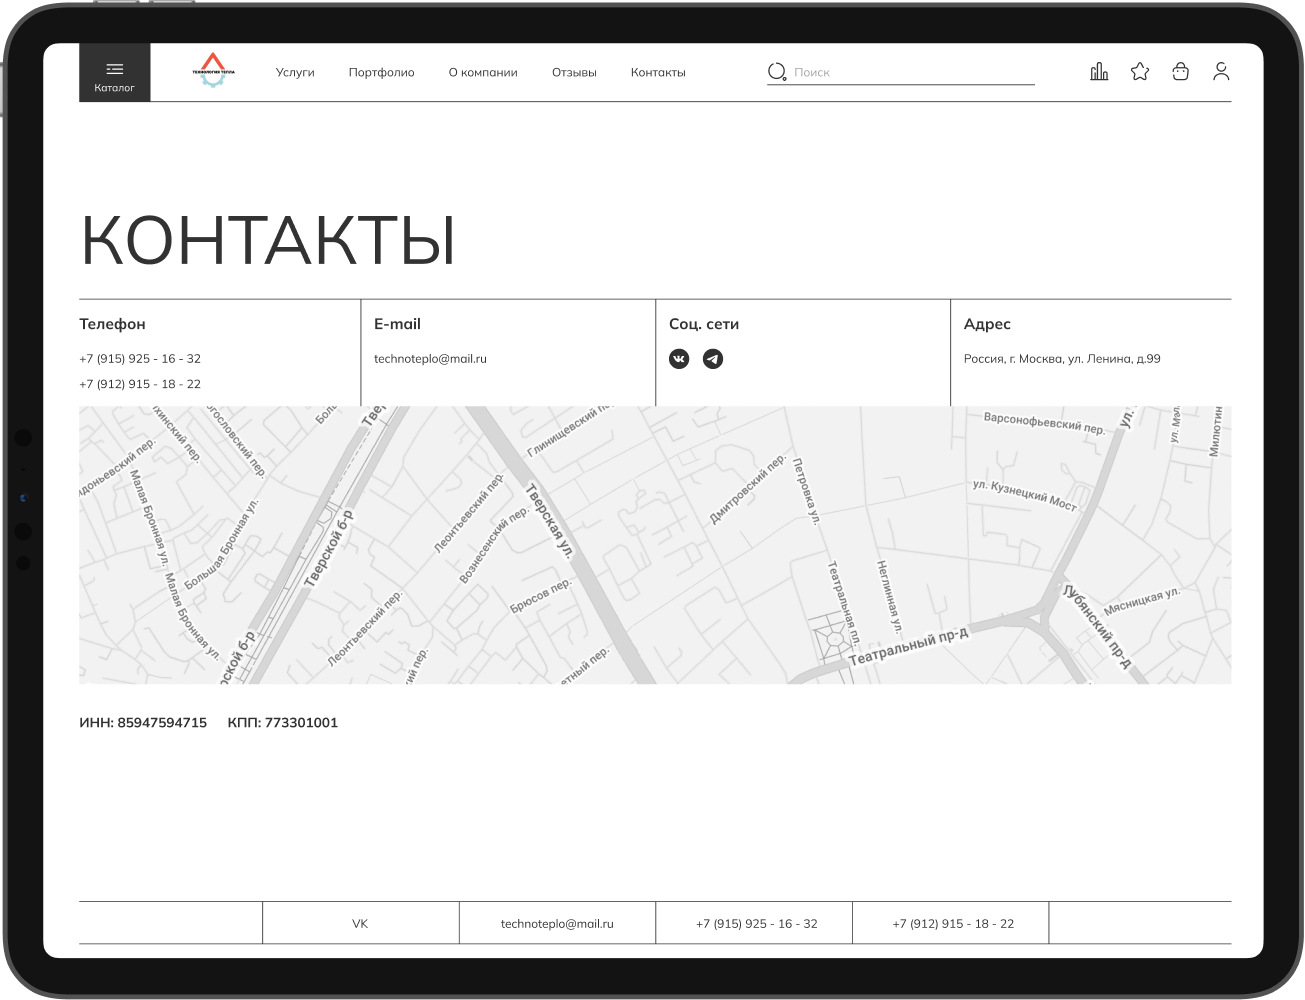This screenshot has height=1000, width=1305.
Task: Click +7 (915) 925 - 16 - 32 in footer
Action: pyautogui.click(x=756, y=924)
